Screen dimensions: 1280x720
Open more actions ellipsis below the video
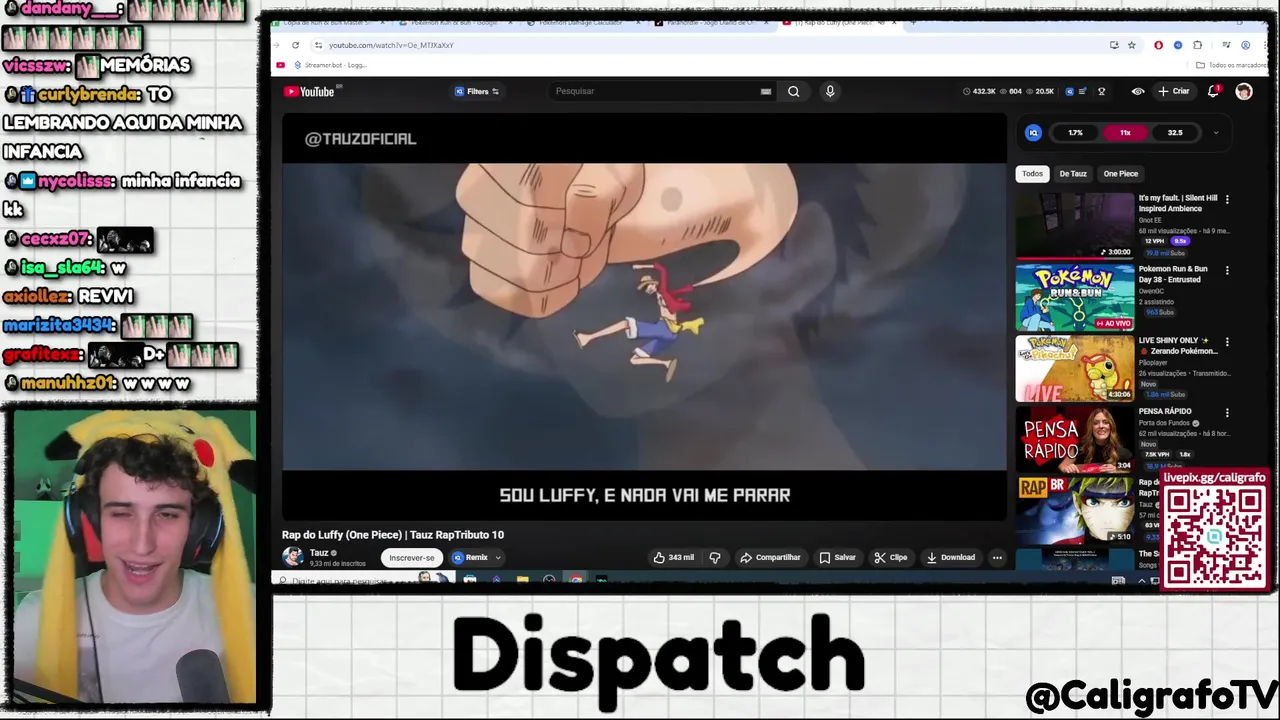tap(997, 557)
